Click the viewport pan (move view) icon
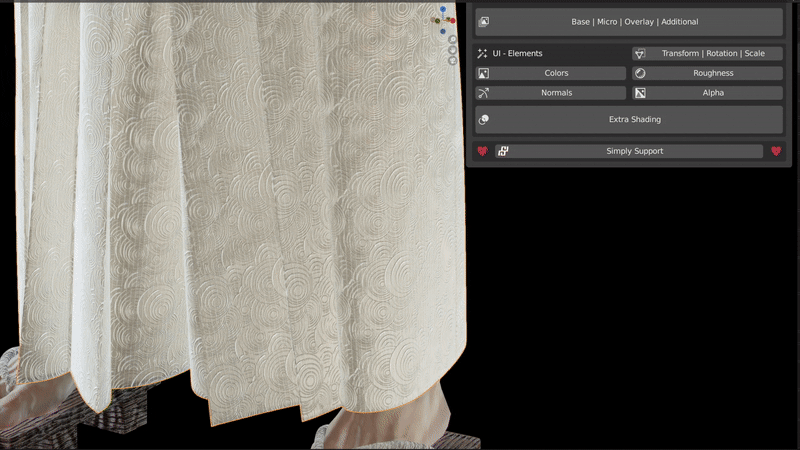 [452, 51]
